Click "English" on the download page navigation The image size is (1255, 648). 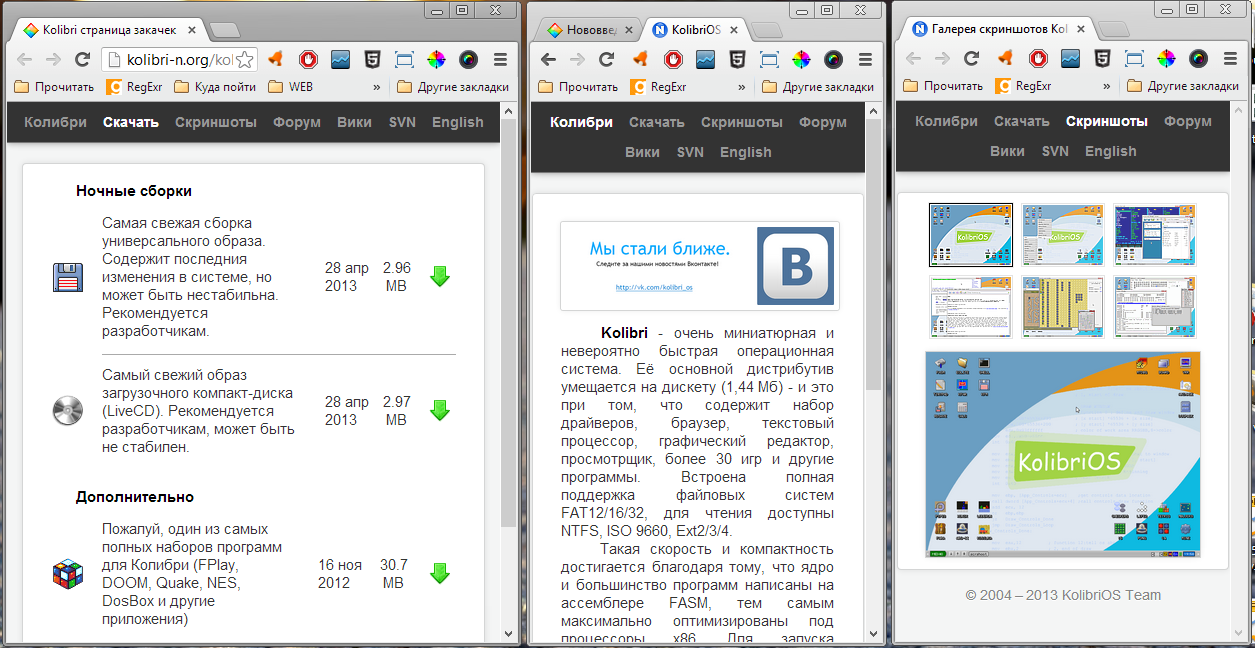(x=457, y=122)
